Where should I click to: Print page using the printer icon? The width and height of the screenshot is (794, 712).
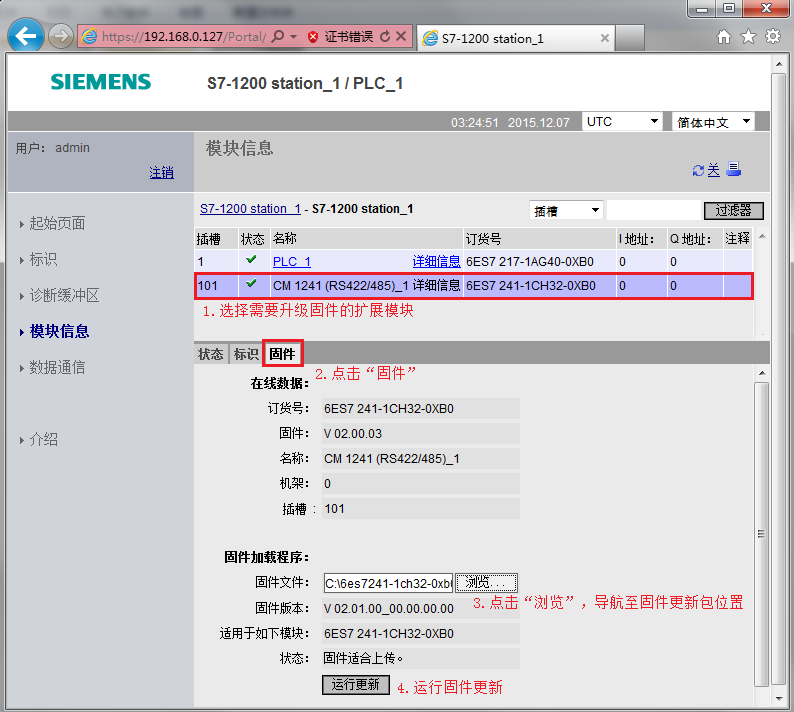tap(734, 169)
